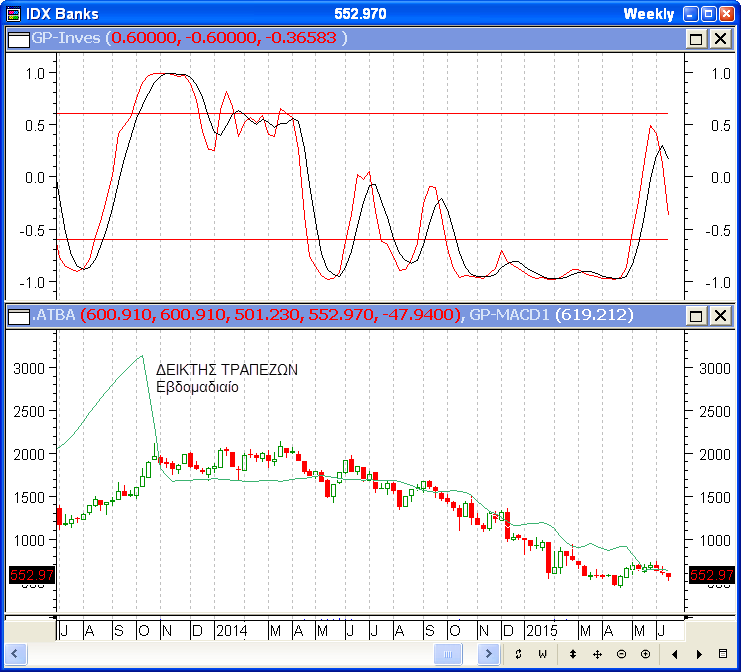Image resolution: width=741 pixels, height=672 pixels.
Task: Zoom in with the plus magnifier icon
Action: 646,654
